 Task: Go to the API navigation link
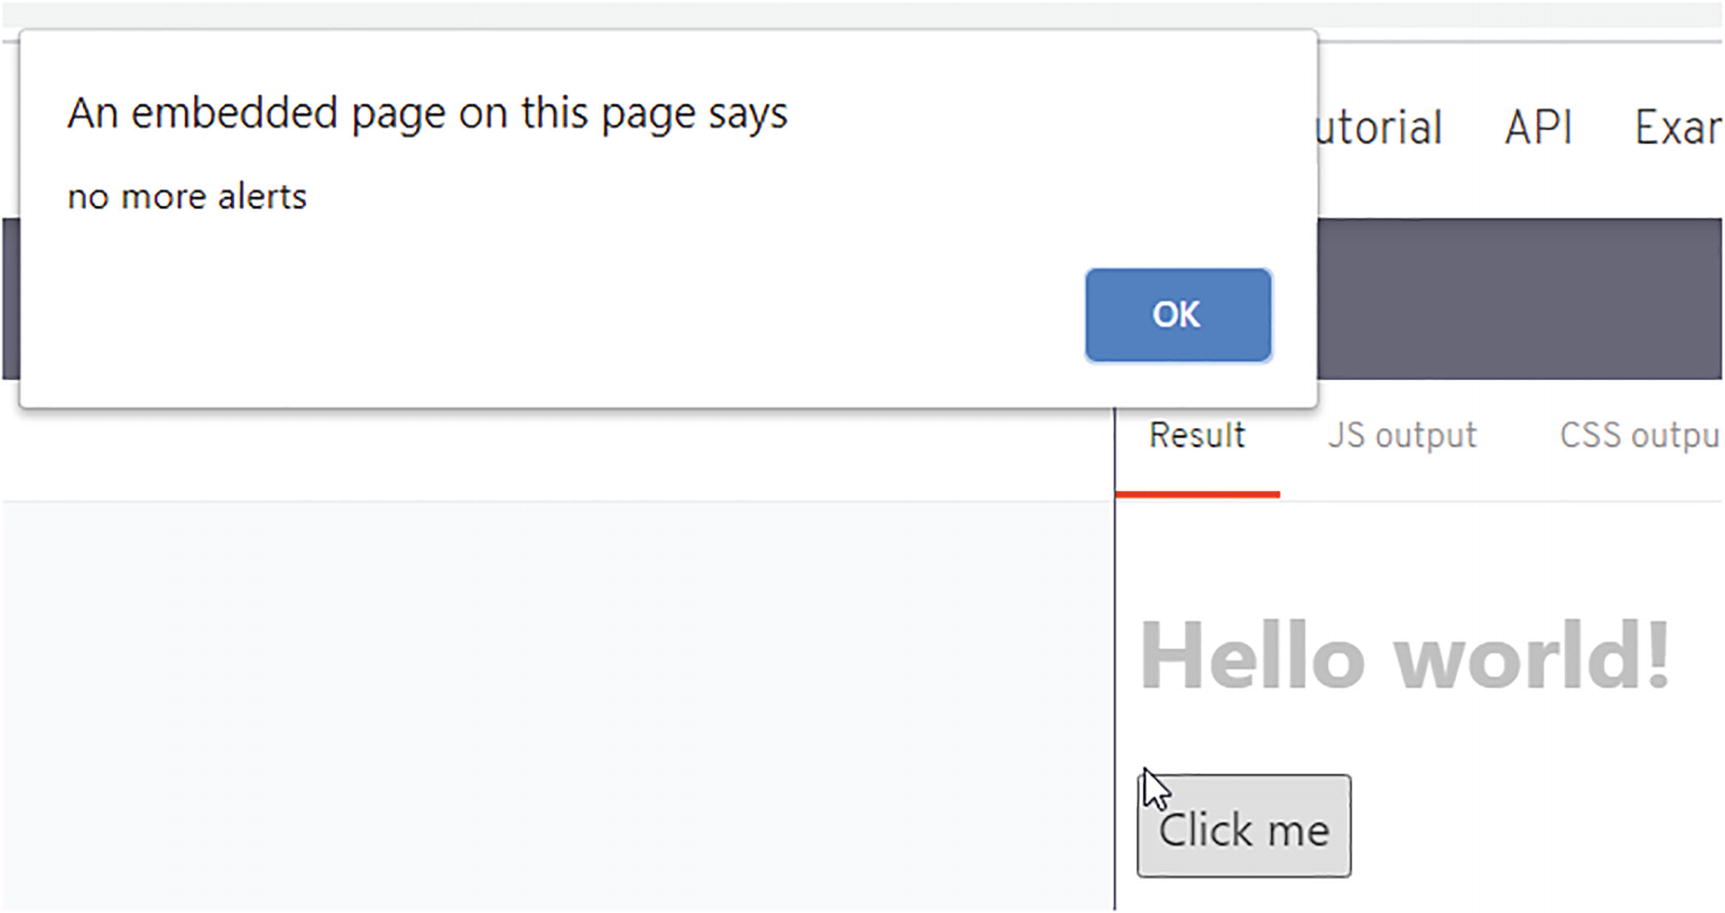1538,128
